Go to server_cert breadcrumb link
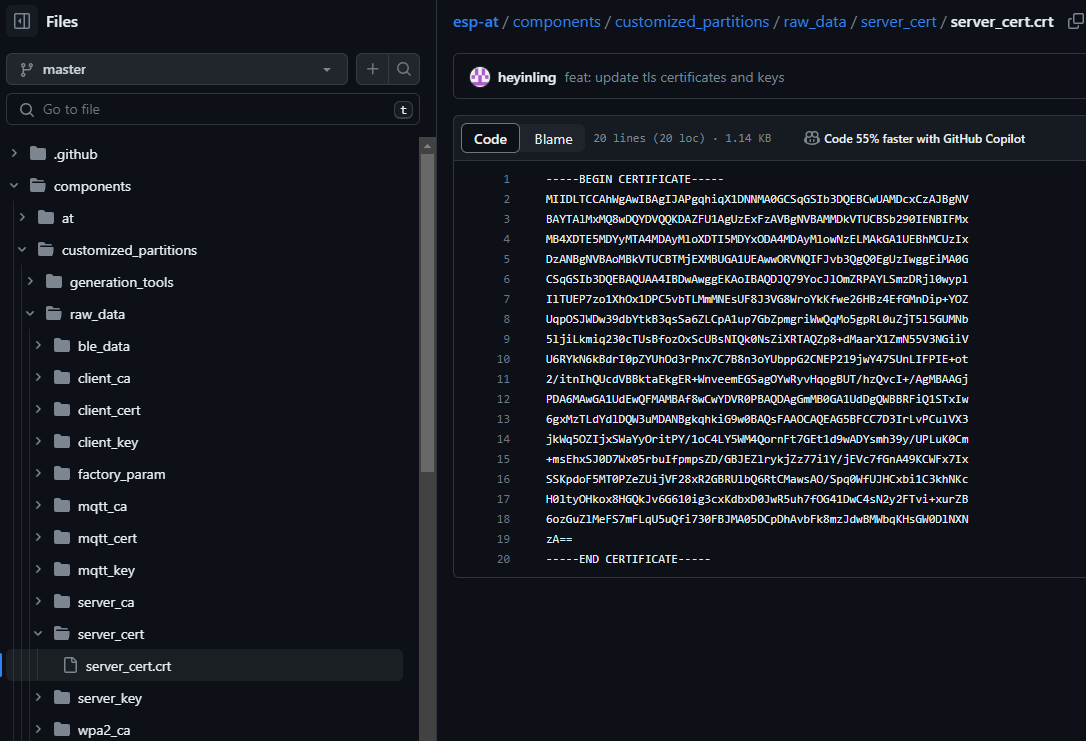Image resolution: width=1086 pixels, height=741 pixels. (x=898, y=21)
